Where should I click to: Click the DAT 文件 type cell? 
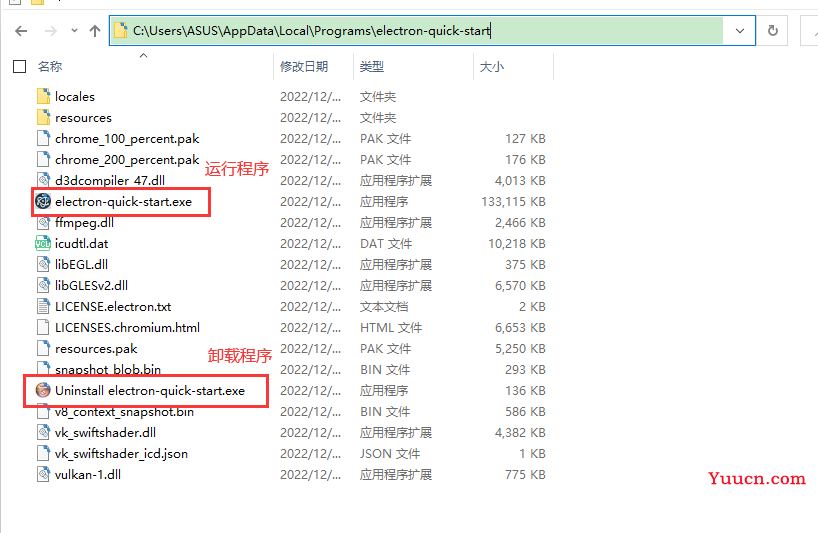click(x=386, y=244)
